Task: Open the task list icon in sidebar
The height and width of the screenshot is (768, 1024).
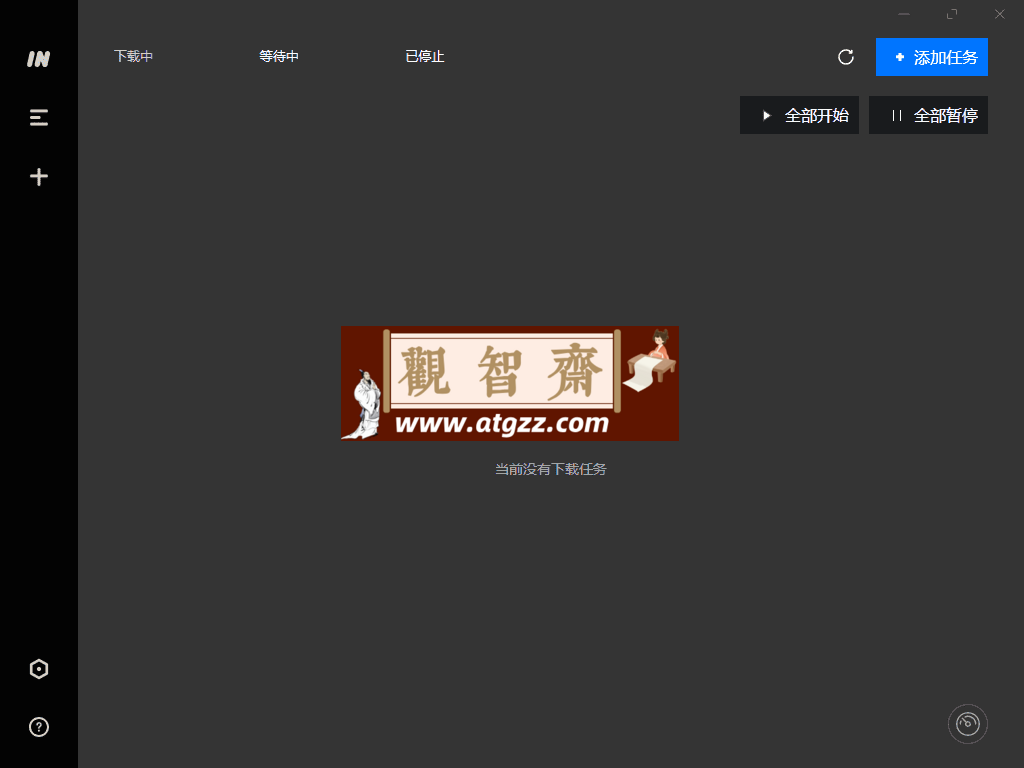Action: pos(39,118)
